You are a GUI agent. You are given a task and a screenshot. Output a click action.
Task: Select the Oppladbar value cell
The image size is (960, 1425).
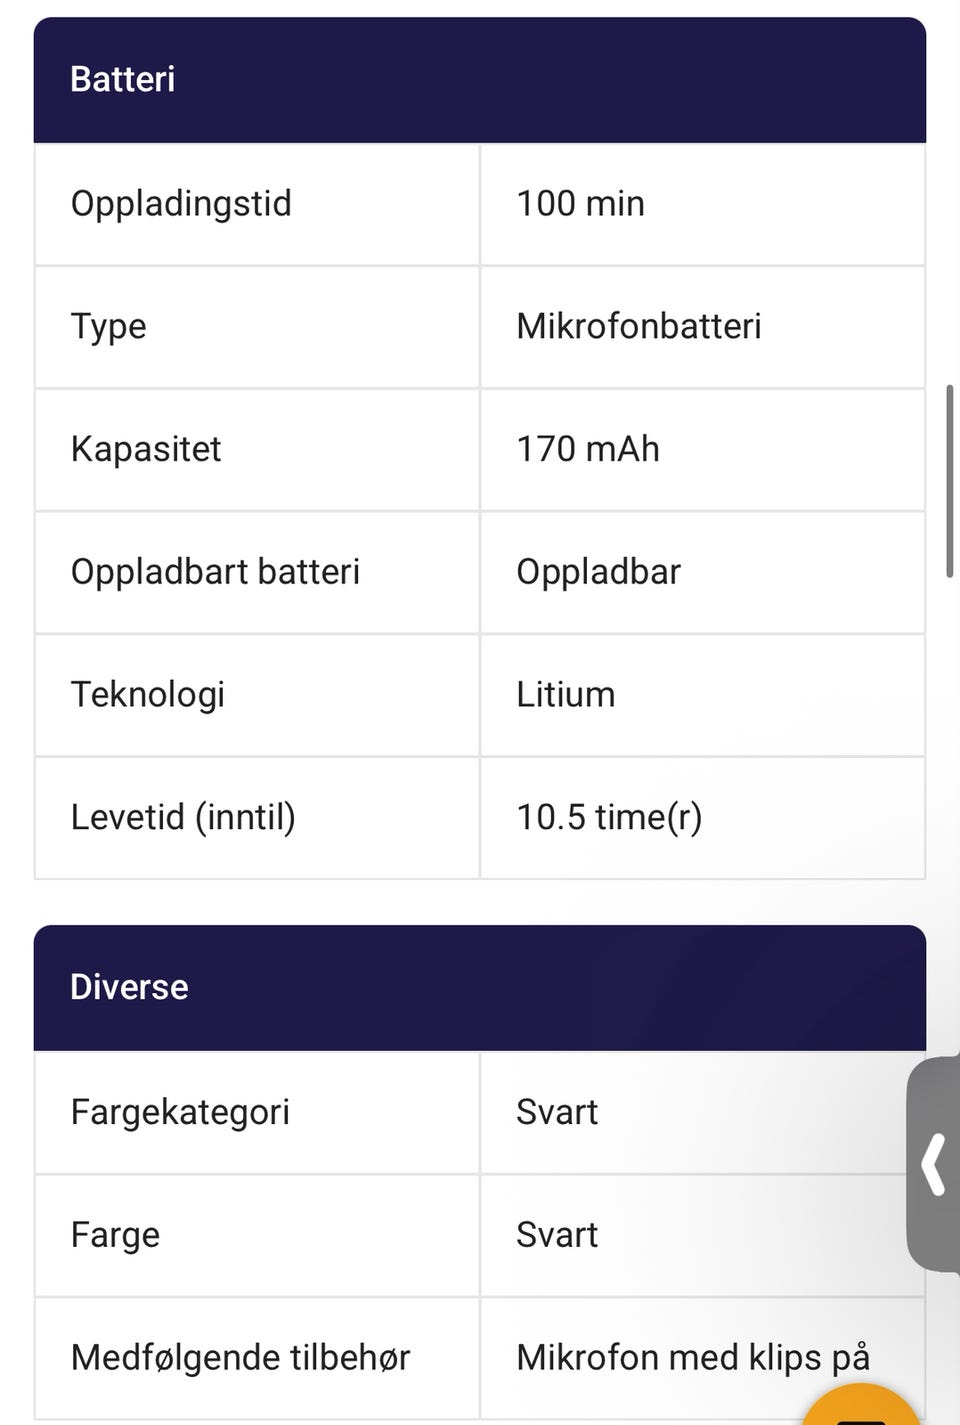tap(598, 572)
